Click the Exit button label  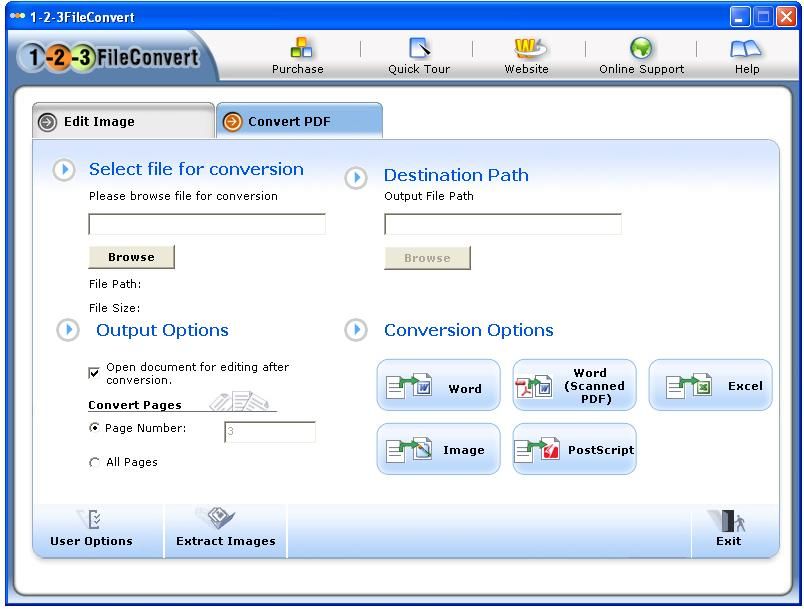[728, 541]
